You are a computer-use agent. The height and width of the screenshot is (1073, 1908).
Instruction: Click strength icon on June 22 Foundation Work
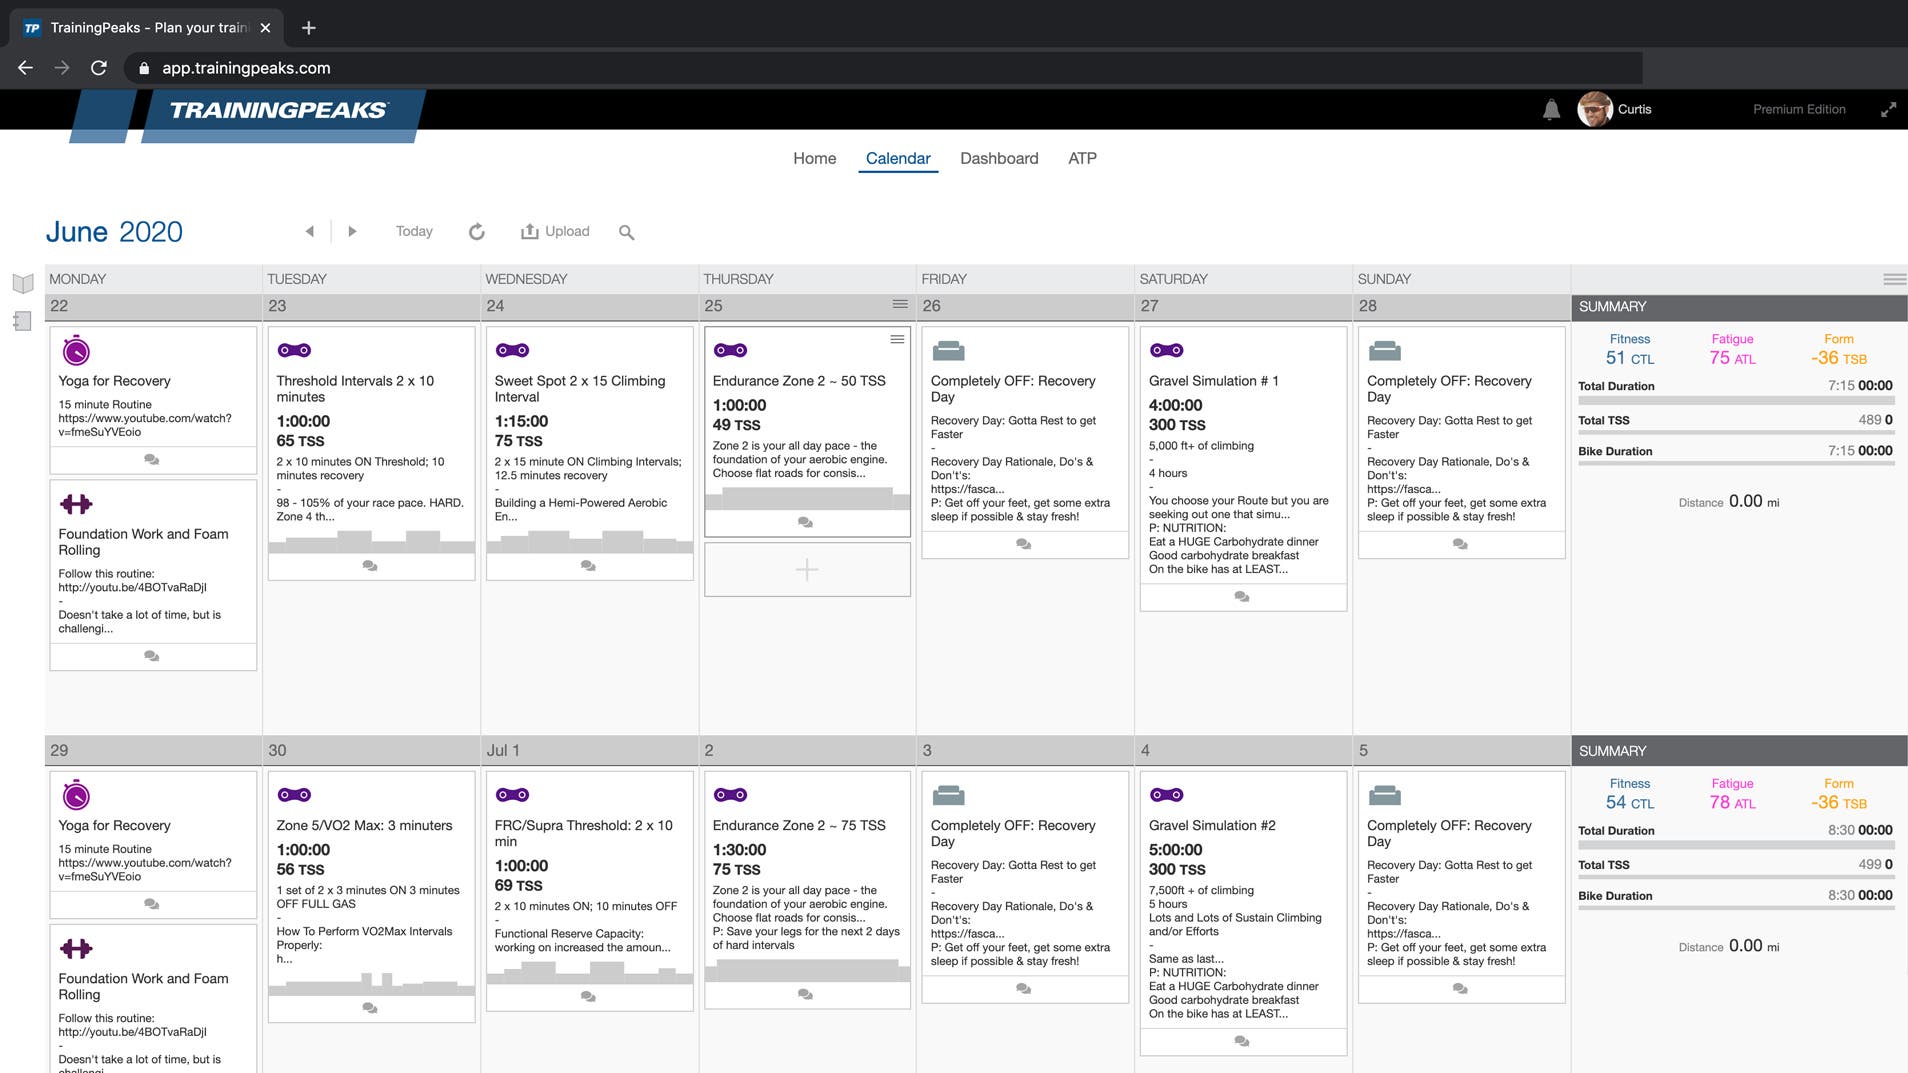[x=76, y=504]
